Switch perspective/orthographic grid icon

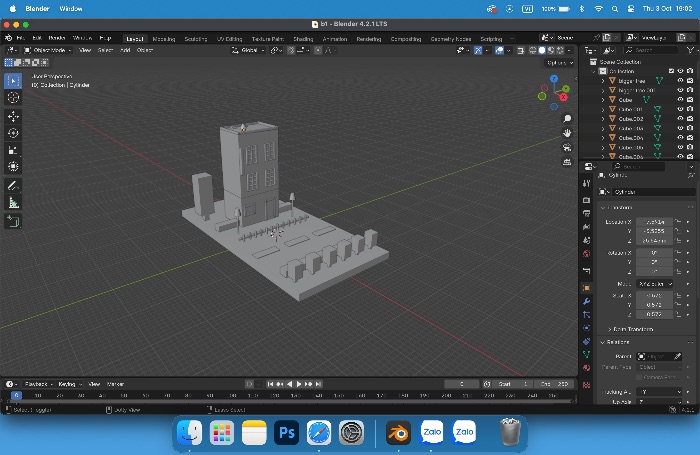[x=567, y=162]
